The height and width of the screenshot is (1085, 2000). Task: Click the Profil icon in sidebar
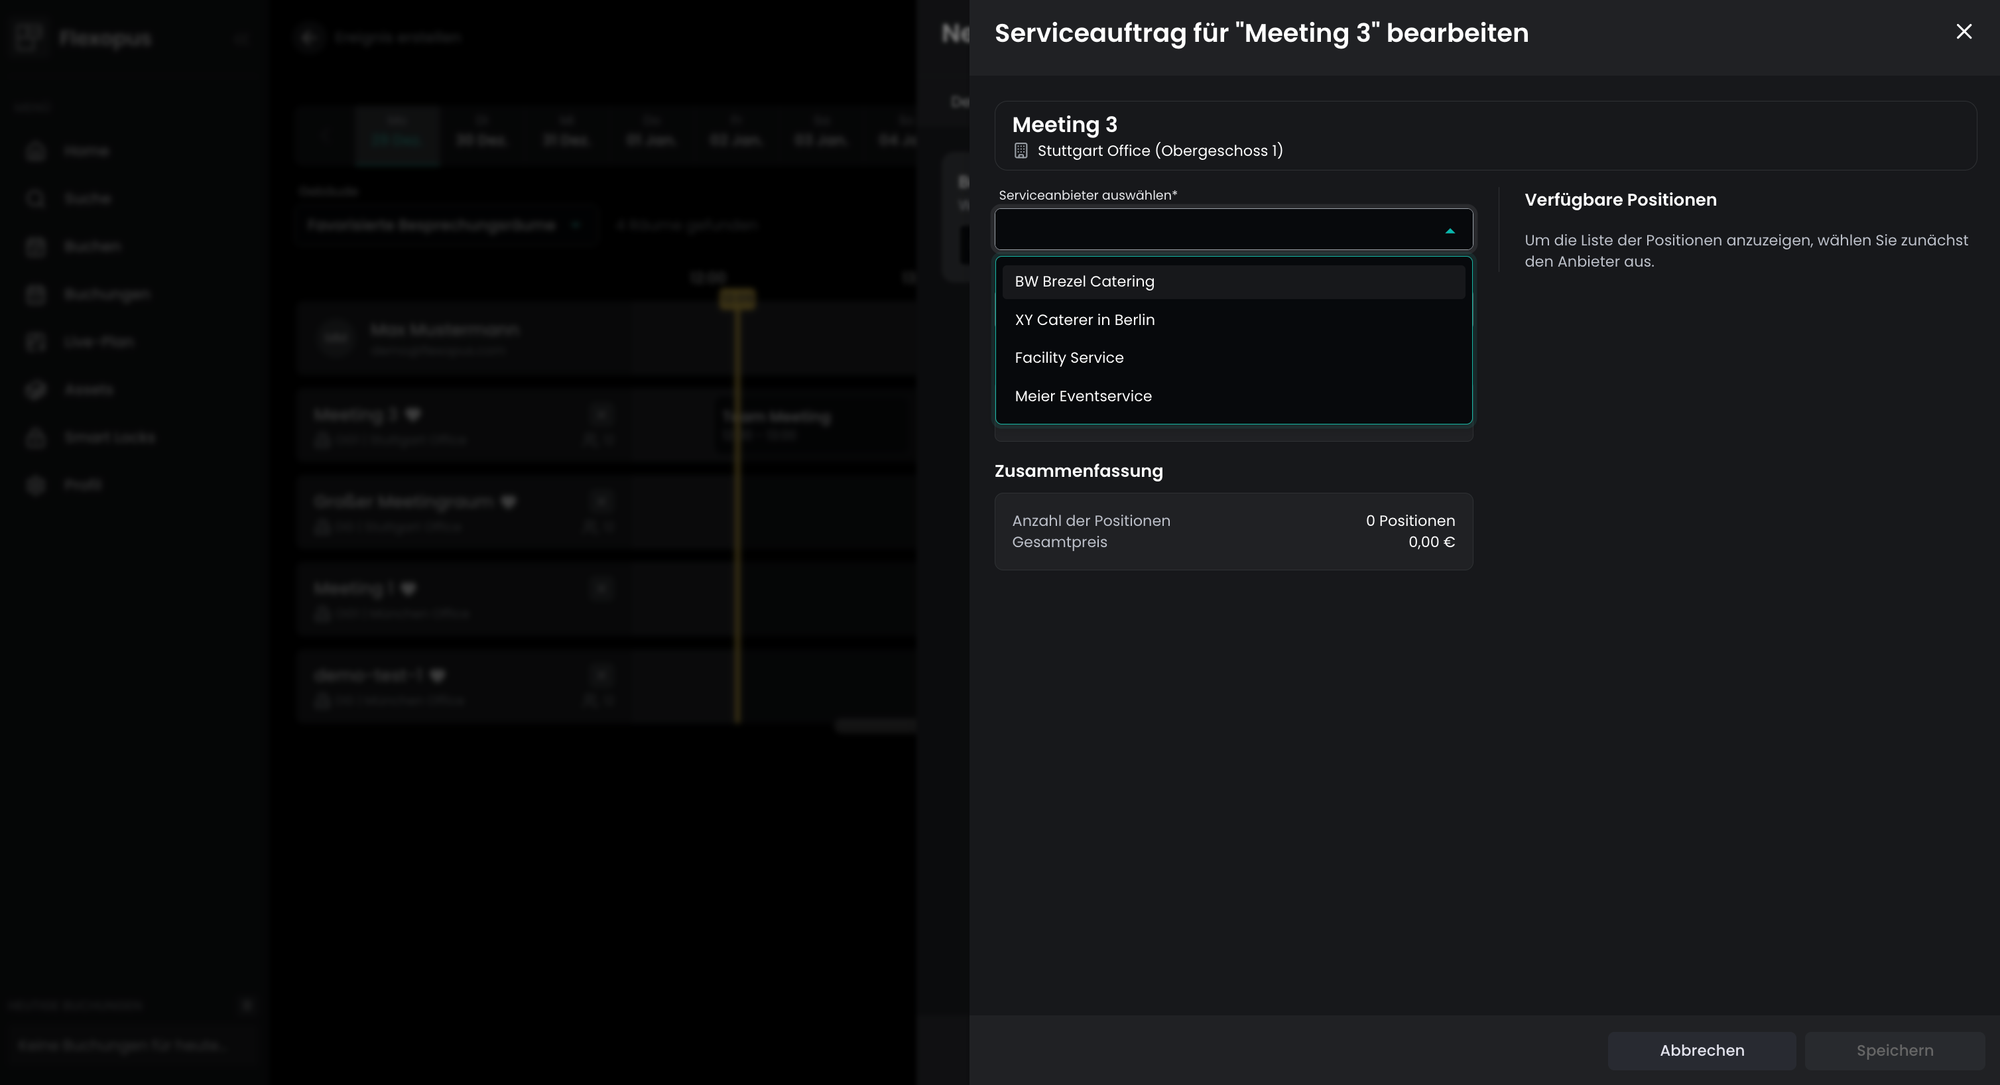tap(36, 485)
